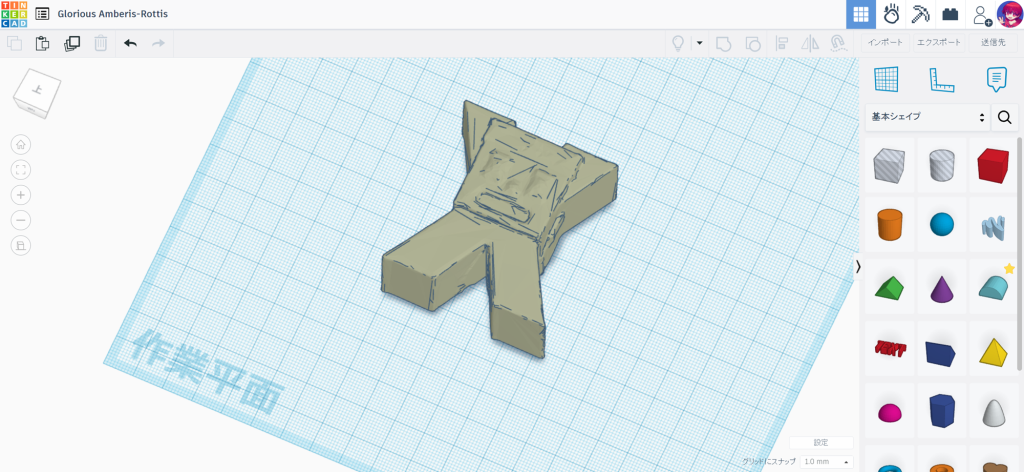Open the 基本シェイプ shape category dropdown
The width and height of the screenshot is (1024, 472).
coord(927,118)
